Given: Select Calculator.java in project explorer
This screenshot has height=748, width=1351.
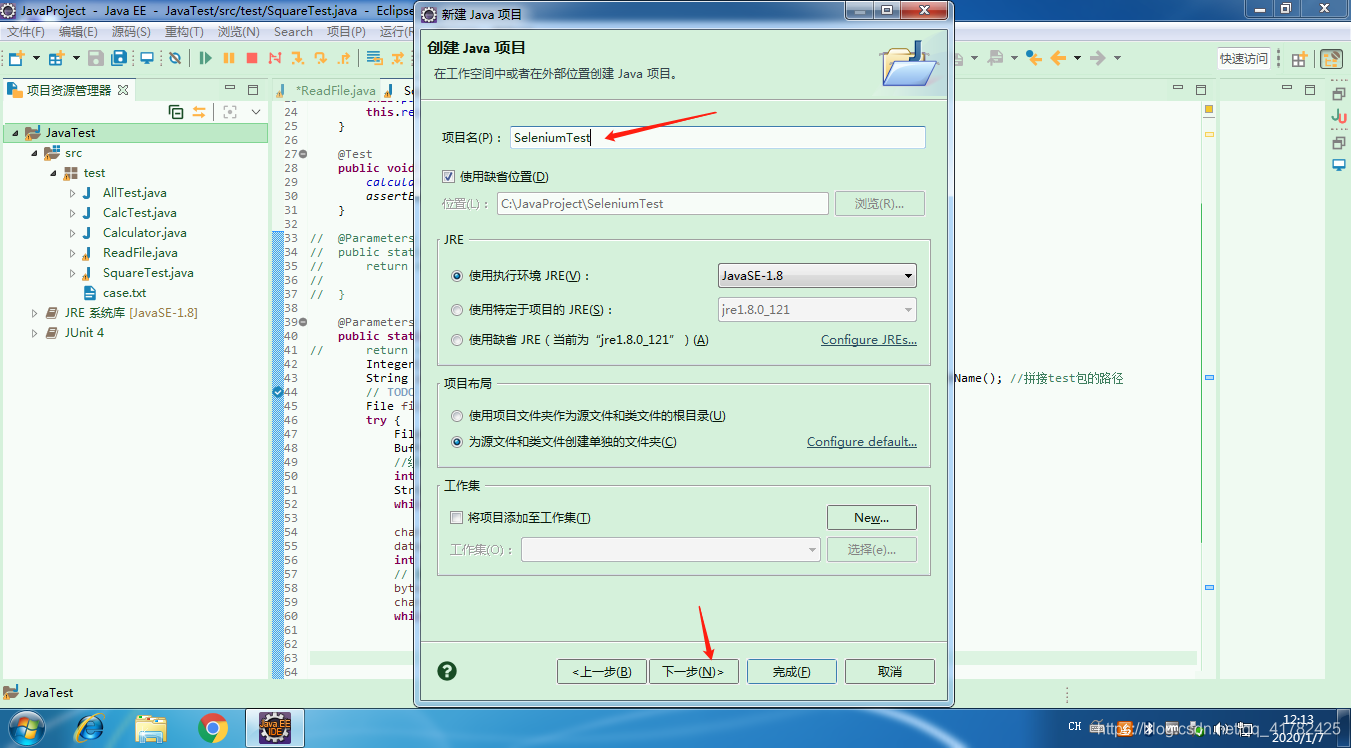Looking at the screenshot, I should (144, 233).
